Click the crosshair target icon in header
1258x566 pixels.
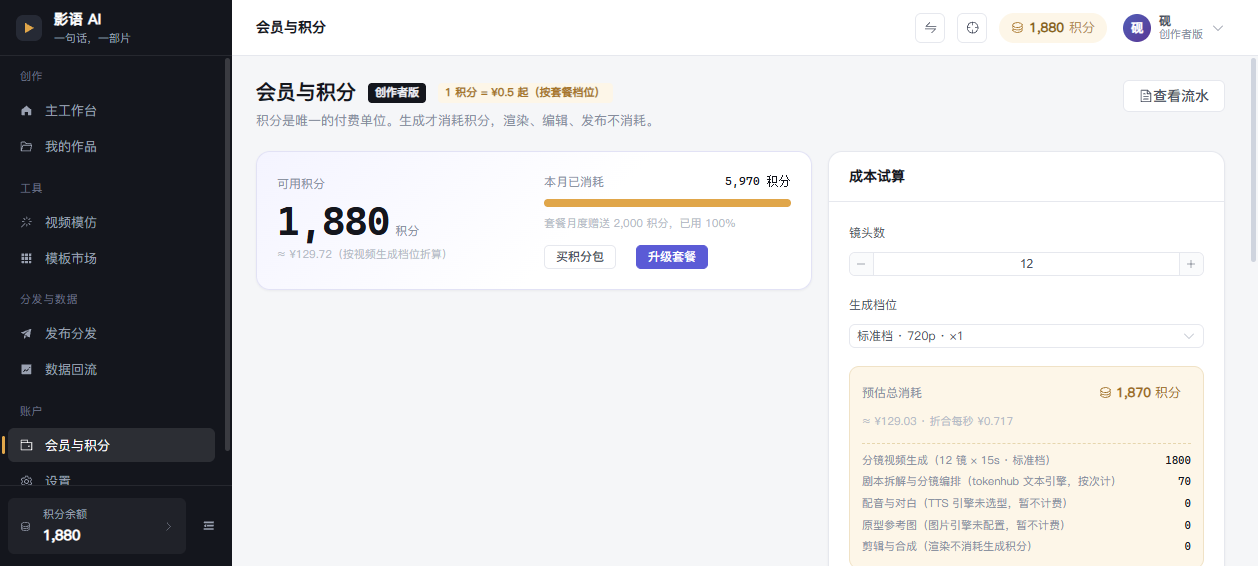(972, 28)
